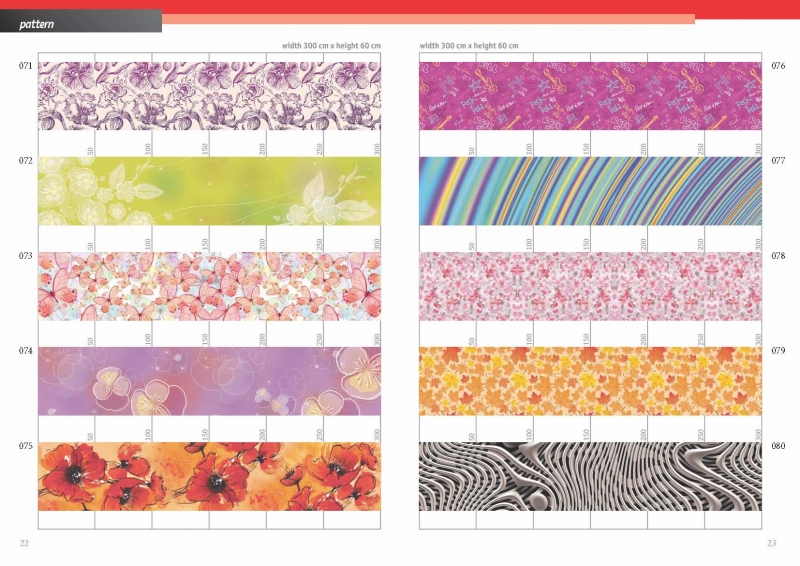Select the 077 pattern number label
The height and width of the screenshot is (566, 800).
click(x=778, y=161)
